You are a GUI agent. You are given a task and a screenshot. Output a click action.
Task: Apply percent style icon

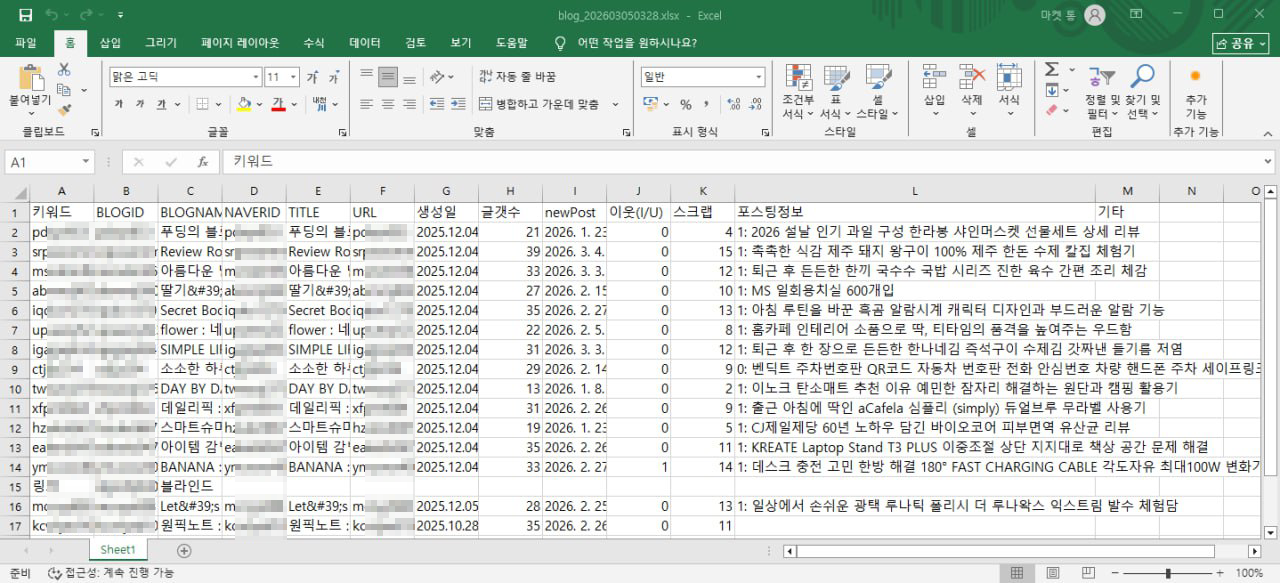pos(686,104)
